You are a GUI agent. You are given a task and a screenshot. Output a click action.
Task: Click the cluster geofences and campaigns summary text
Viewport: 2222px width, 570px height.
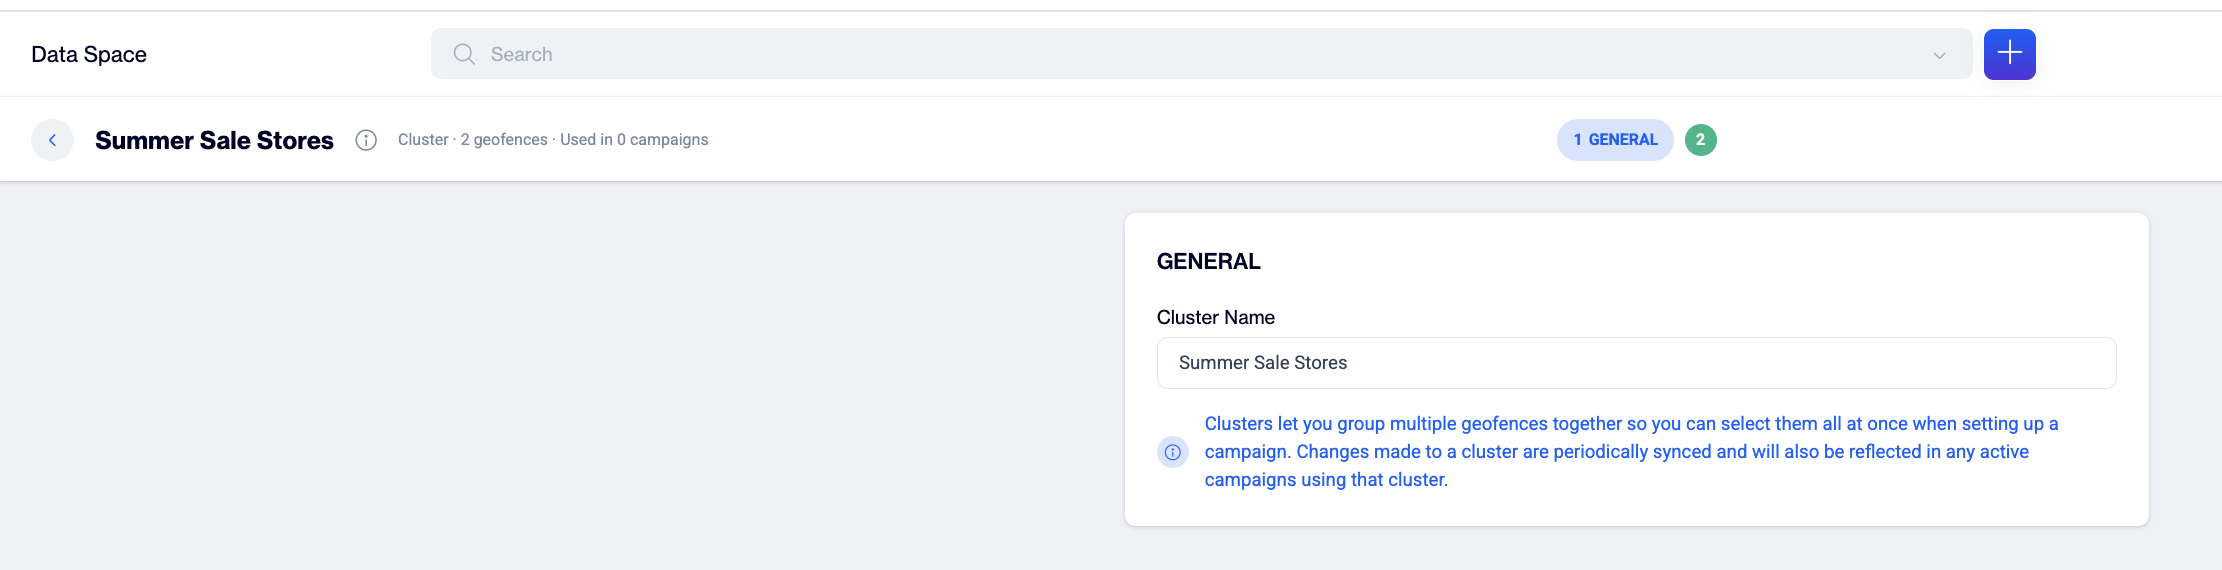point(553,140)
